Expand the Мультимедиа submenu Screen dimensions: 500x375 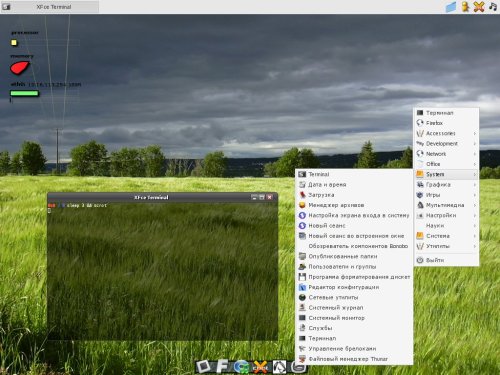click(446, 205)
